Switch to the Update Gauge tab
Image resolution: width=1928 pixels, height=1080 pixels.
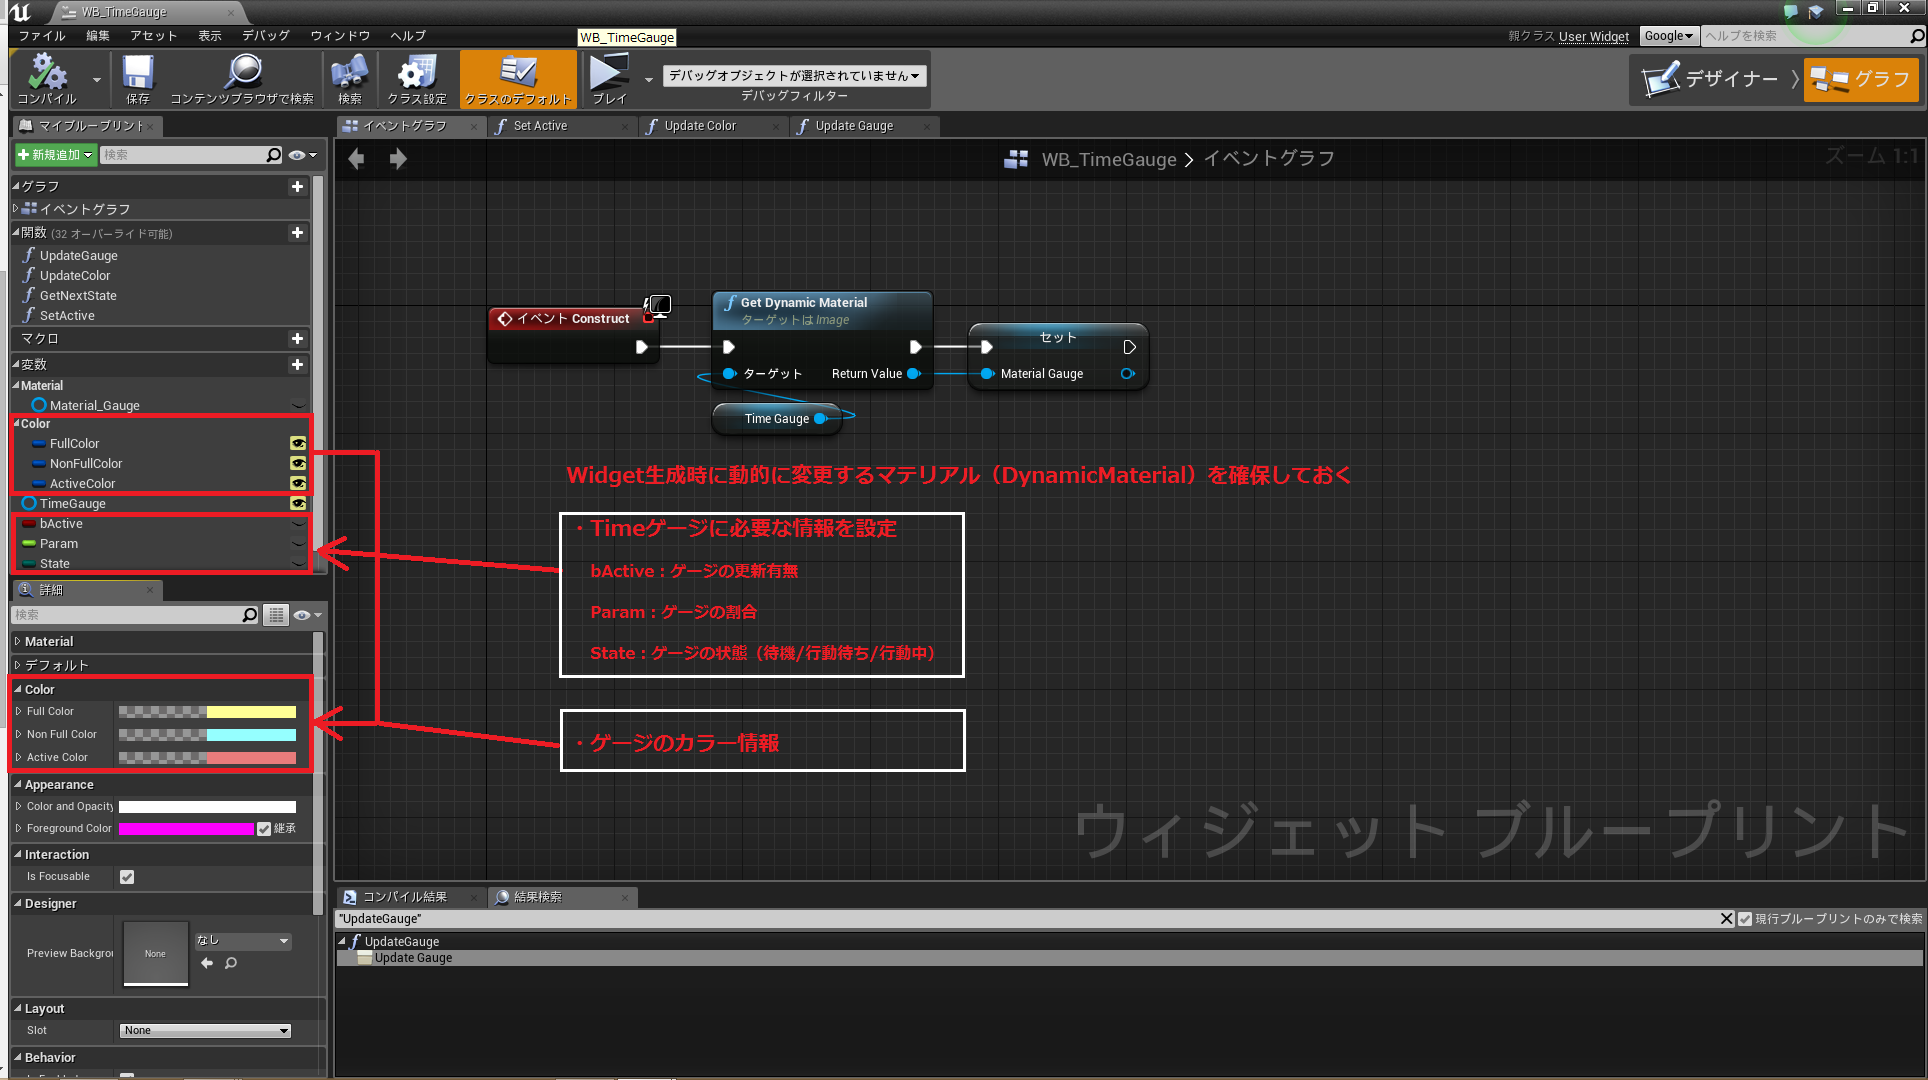coord(854,126)
